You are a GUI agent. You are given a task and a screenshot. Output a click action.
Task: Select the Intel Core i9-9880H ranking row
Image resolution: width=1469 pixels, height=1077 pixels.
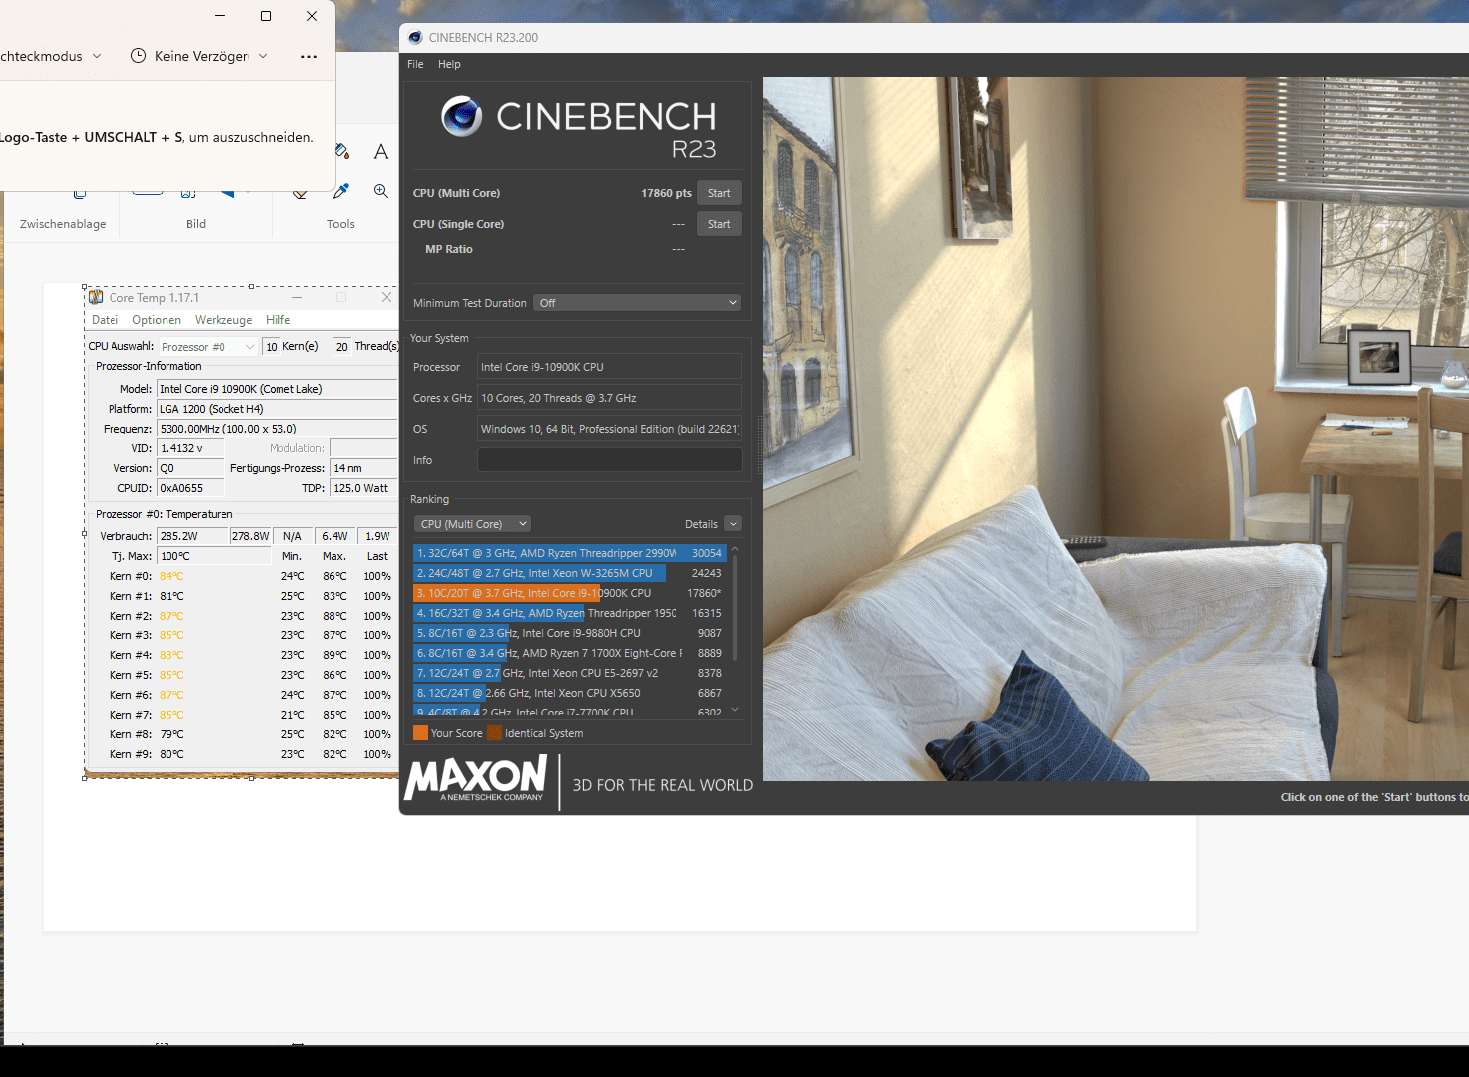(x=569, y=633)
